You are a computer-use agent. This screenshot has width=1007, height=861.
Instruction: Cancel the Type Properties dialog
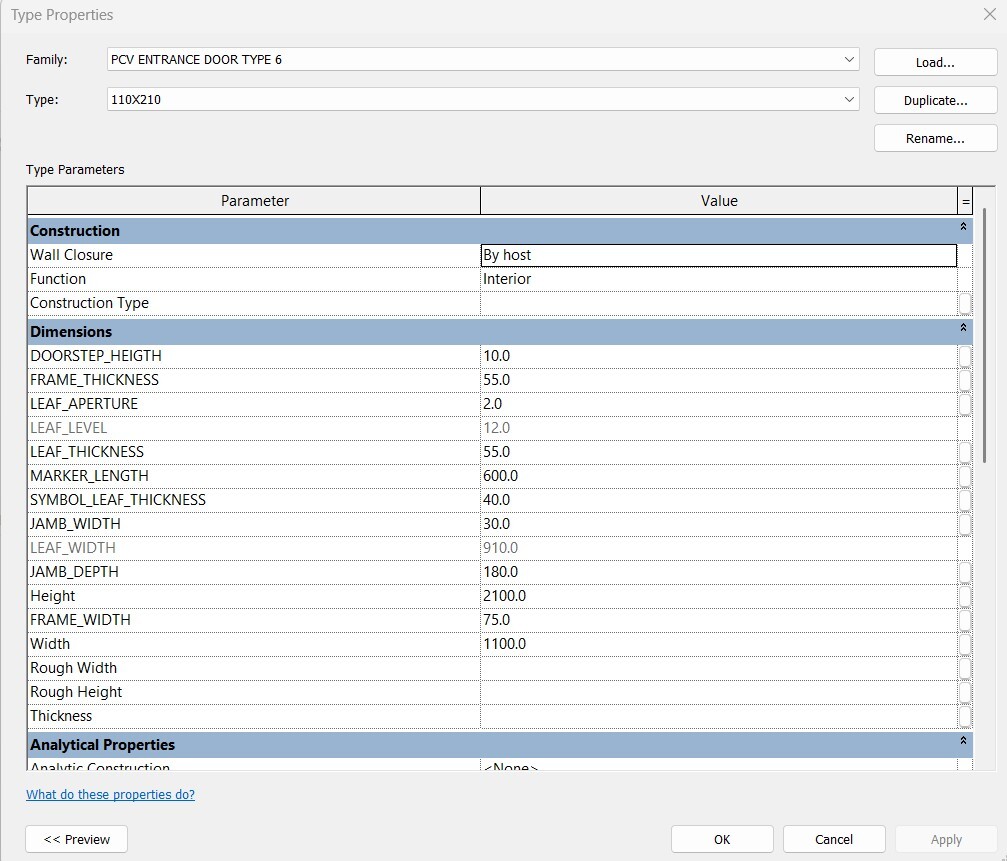pyautogui.click(x=834, y=839)
